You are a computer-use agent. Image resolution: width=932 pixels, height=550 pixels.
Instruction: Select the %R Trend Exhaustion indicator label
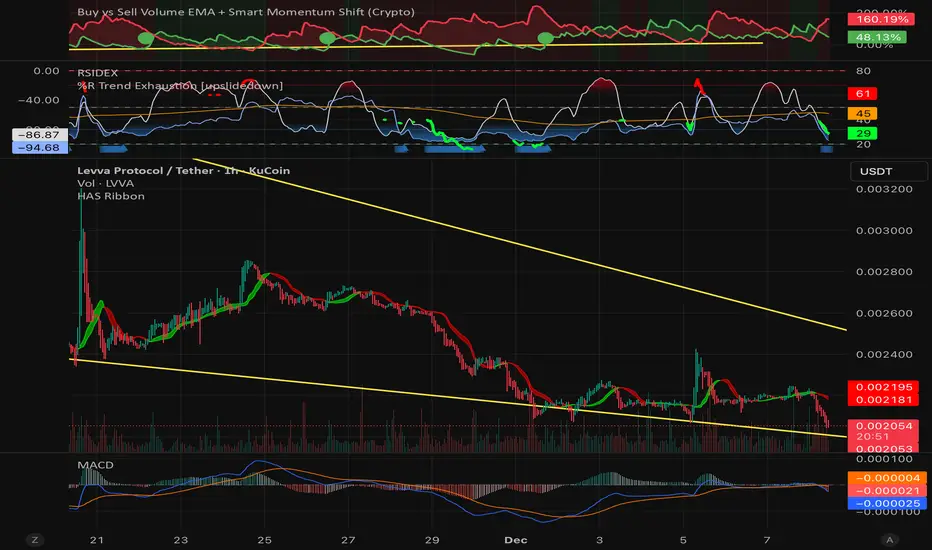click(x=180, y=86)
